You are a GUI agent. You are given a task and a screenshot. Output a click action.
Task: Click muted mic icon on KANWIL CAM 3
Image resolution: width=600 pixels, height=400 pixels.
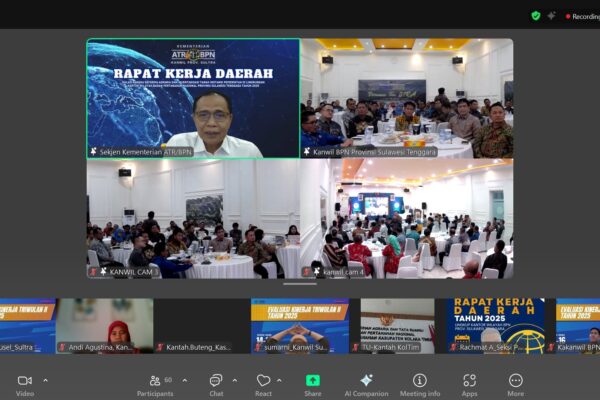[93, 272]
